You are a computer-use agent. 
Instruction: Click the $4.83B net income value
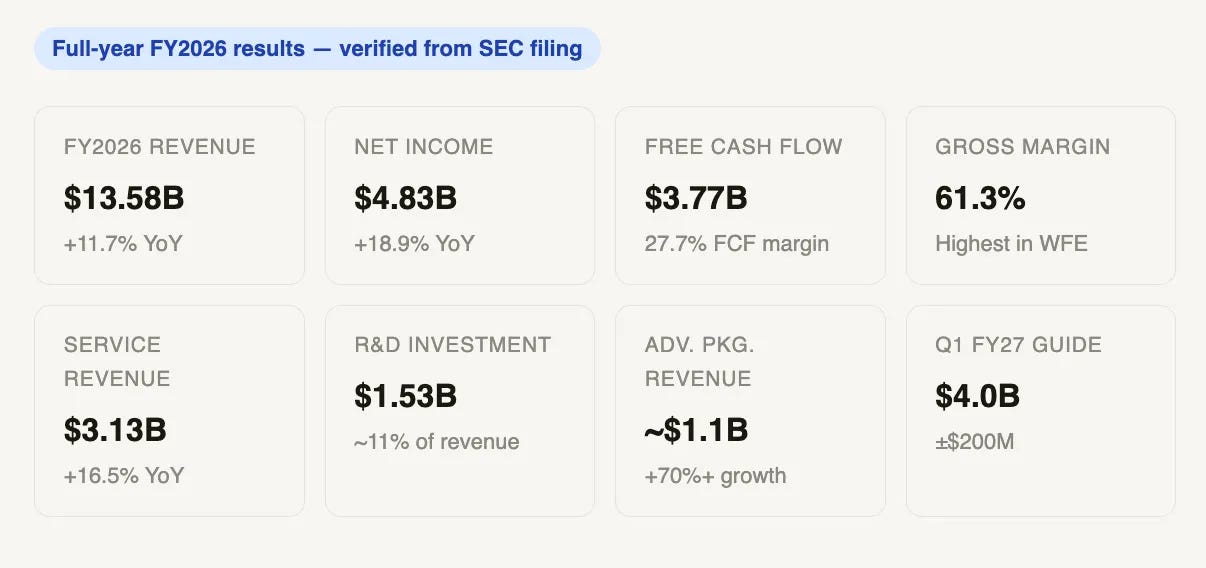click(x=405, y=198)
